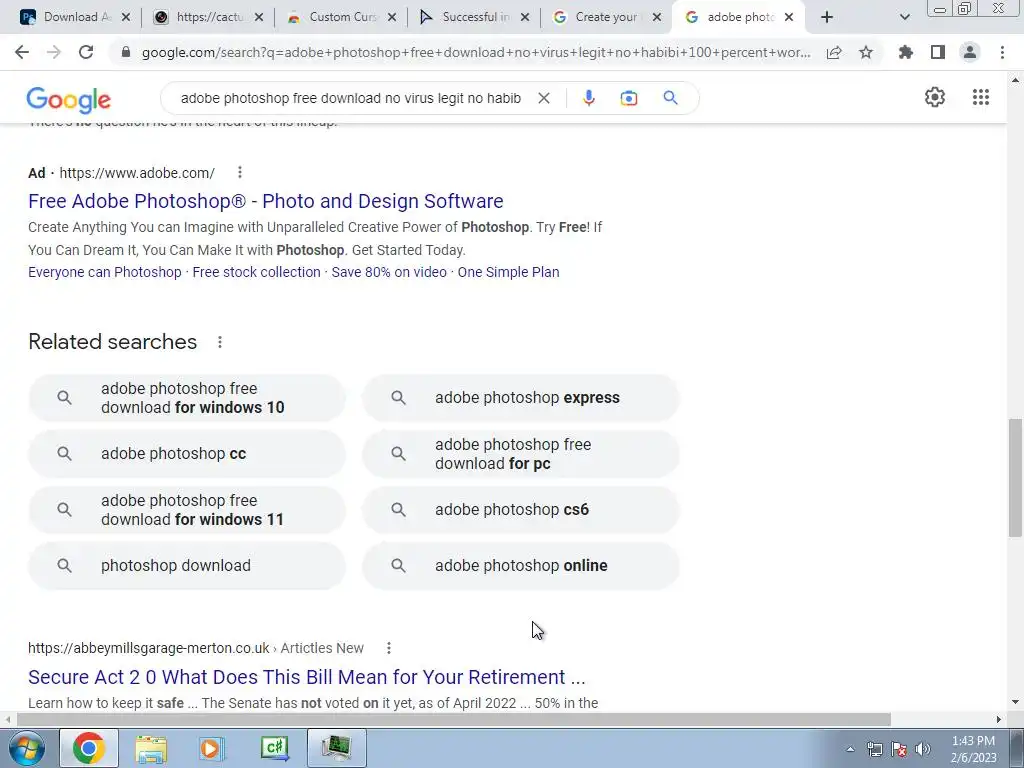Click the horizontal scrollbar thumb
Screen dimensions: 1024x768
coord(453,719)
